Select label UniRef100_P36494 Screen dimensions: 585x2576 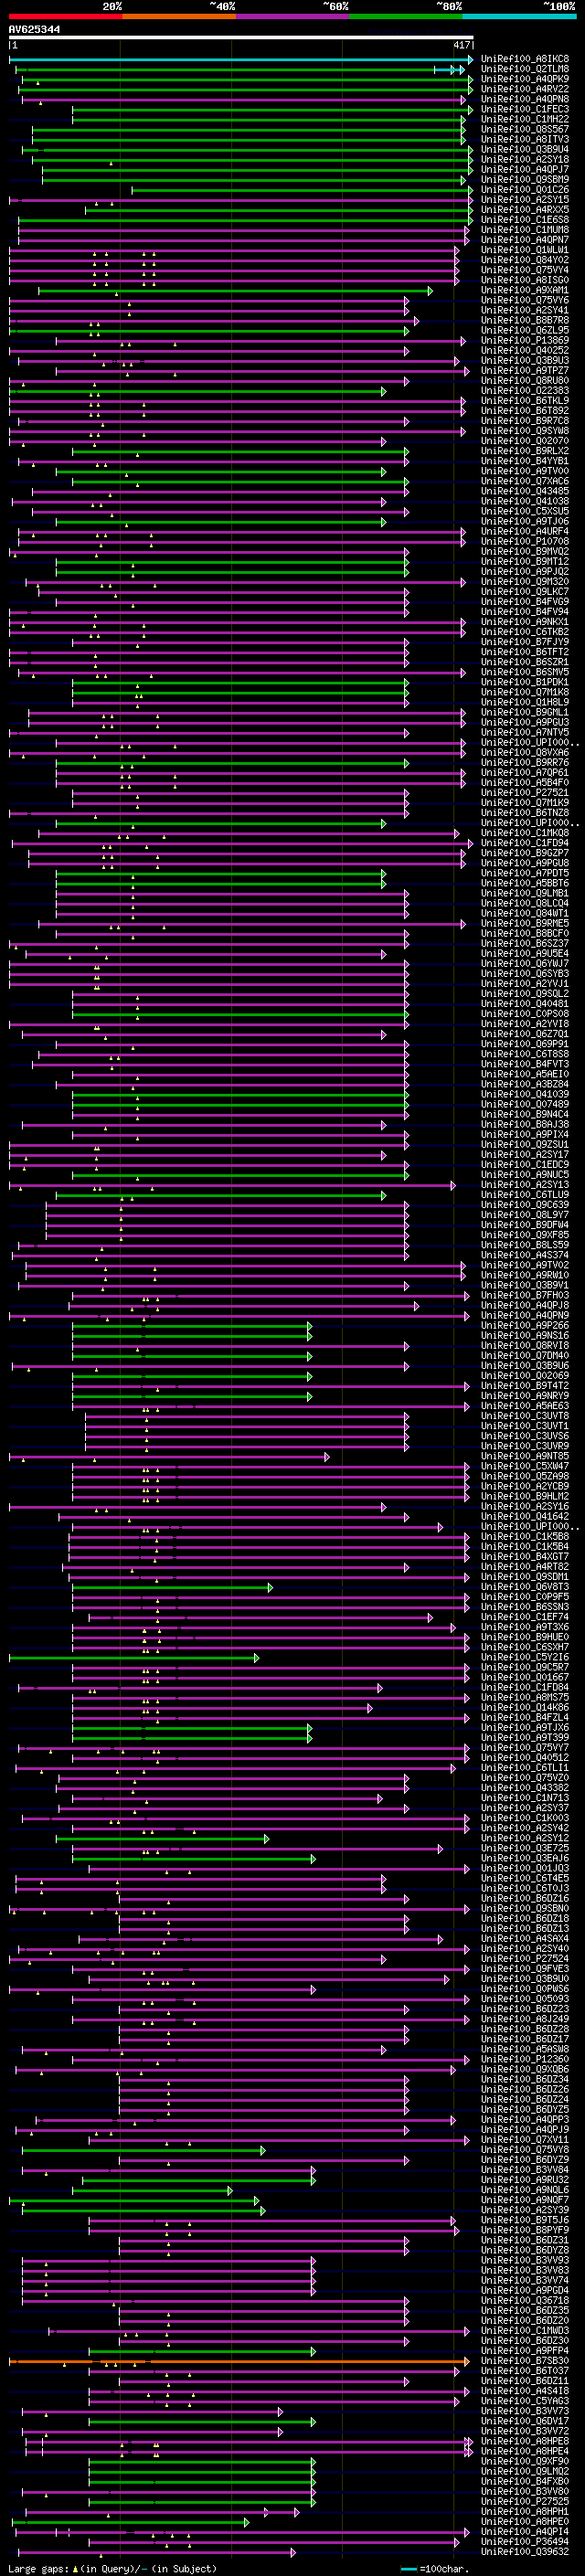525,2541
